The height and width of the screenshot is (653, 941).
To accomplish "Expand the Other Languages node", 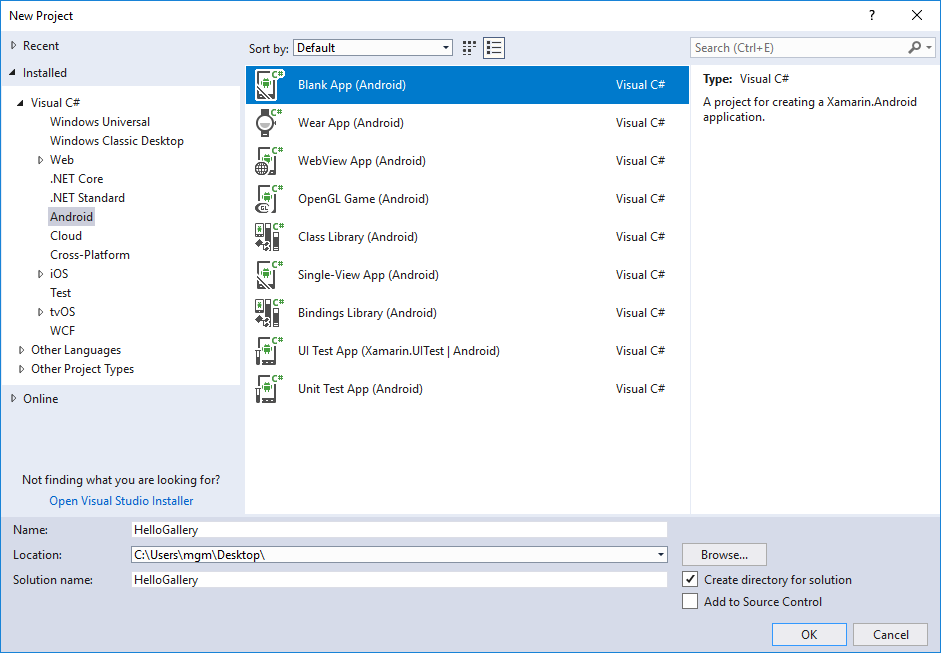I will click(x=22, y=350).
